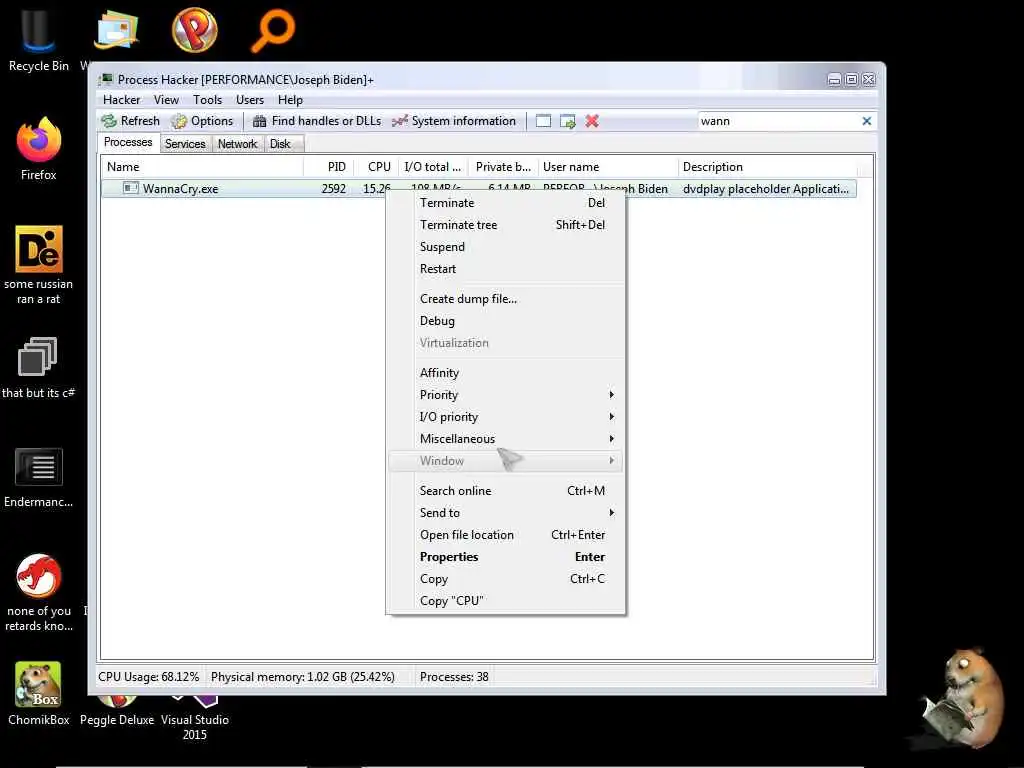Choose Open file location menu entry
Viewport: 1024px width, 768px height.
505,535
